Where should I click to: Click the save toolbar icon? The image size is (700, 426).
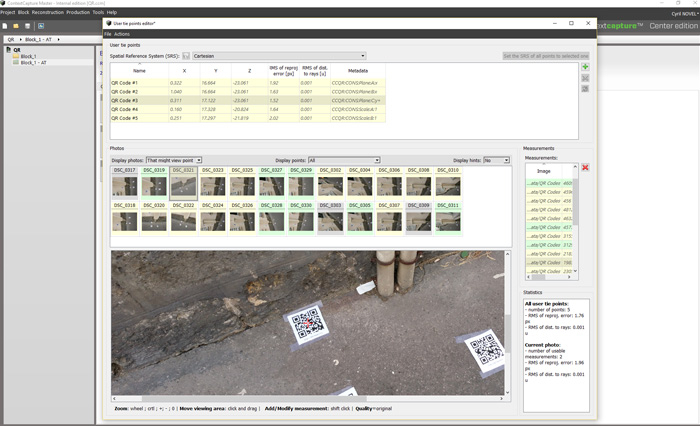click(27, 25)
